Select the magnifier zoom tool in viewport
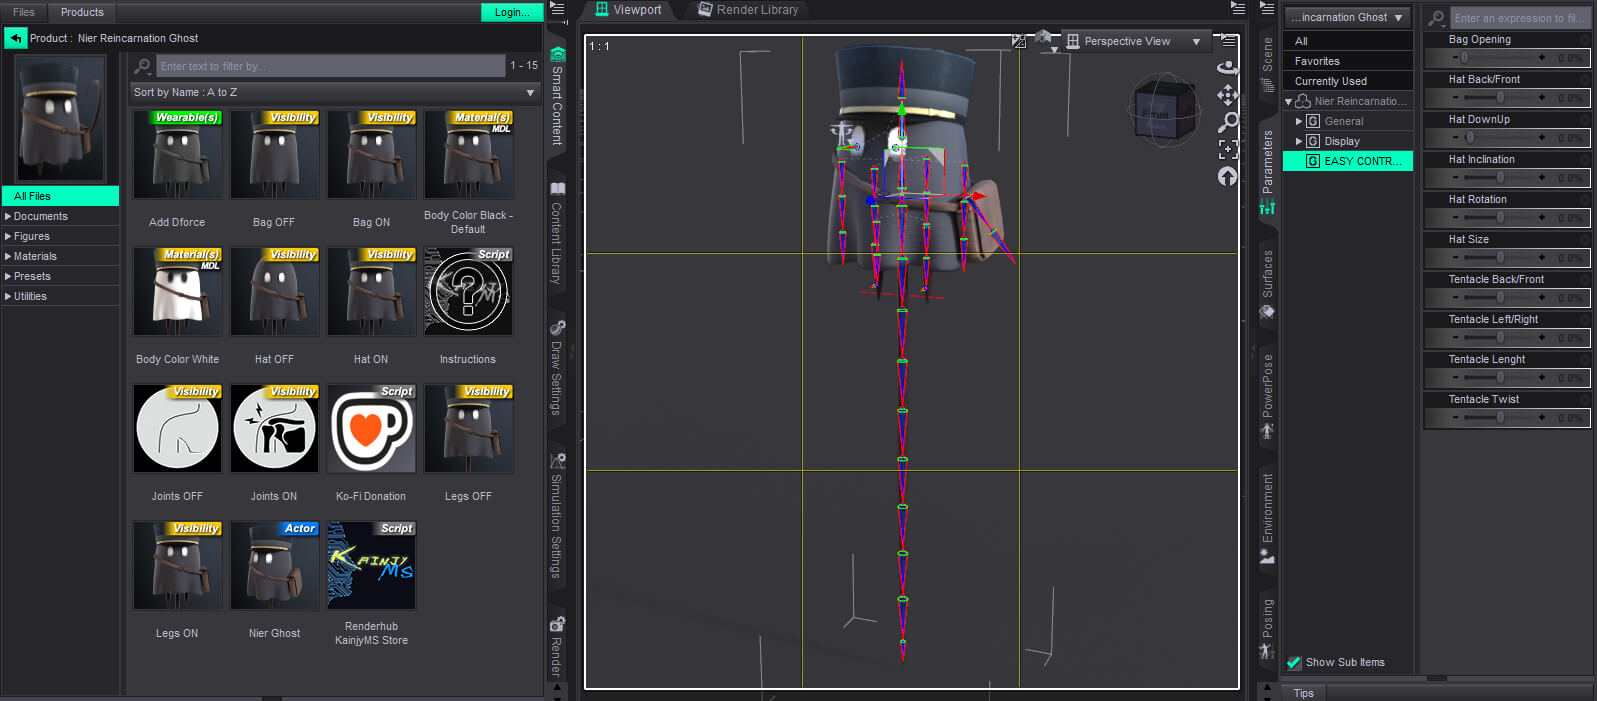 [1228, 122]
